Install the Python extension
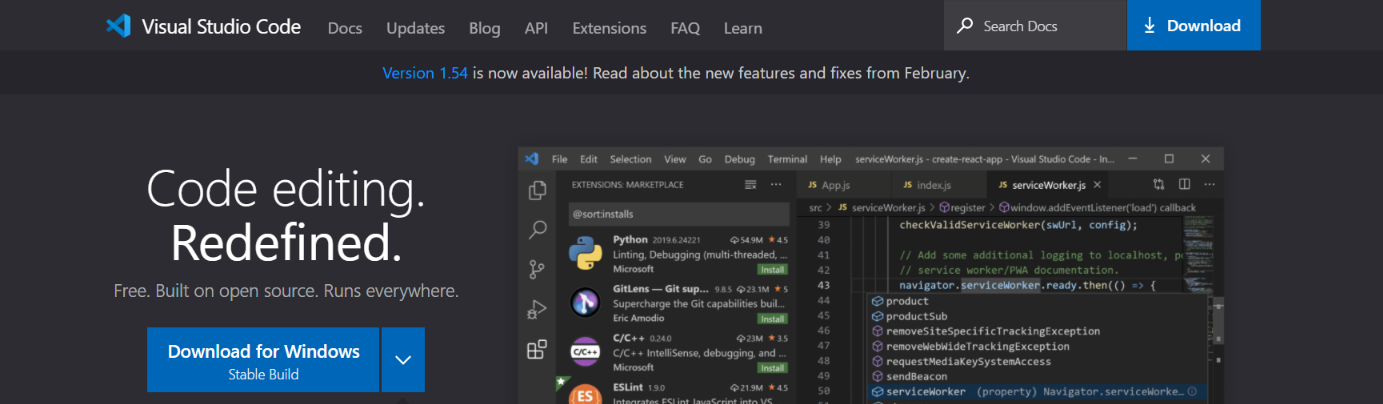The image size is (1383, 404). (x=771, y=269)
